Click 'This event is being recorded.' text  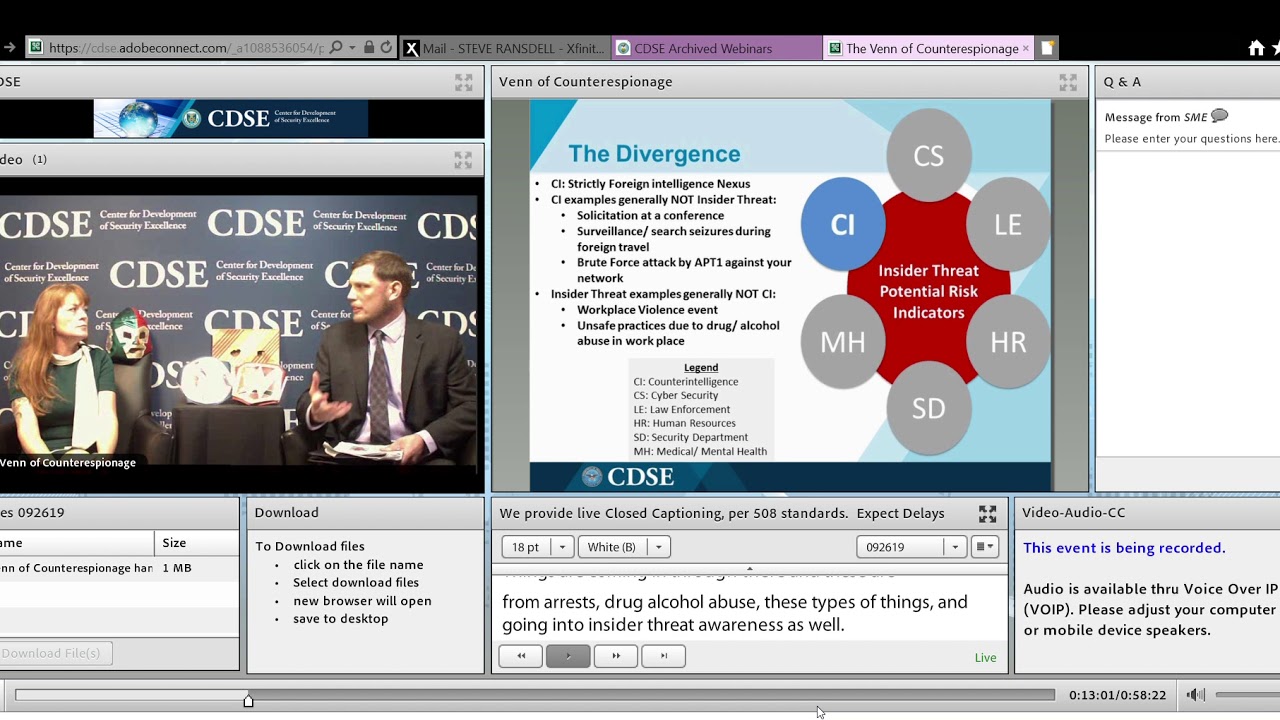tap(1124, 548)
